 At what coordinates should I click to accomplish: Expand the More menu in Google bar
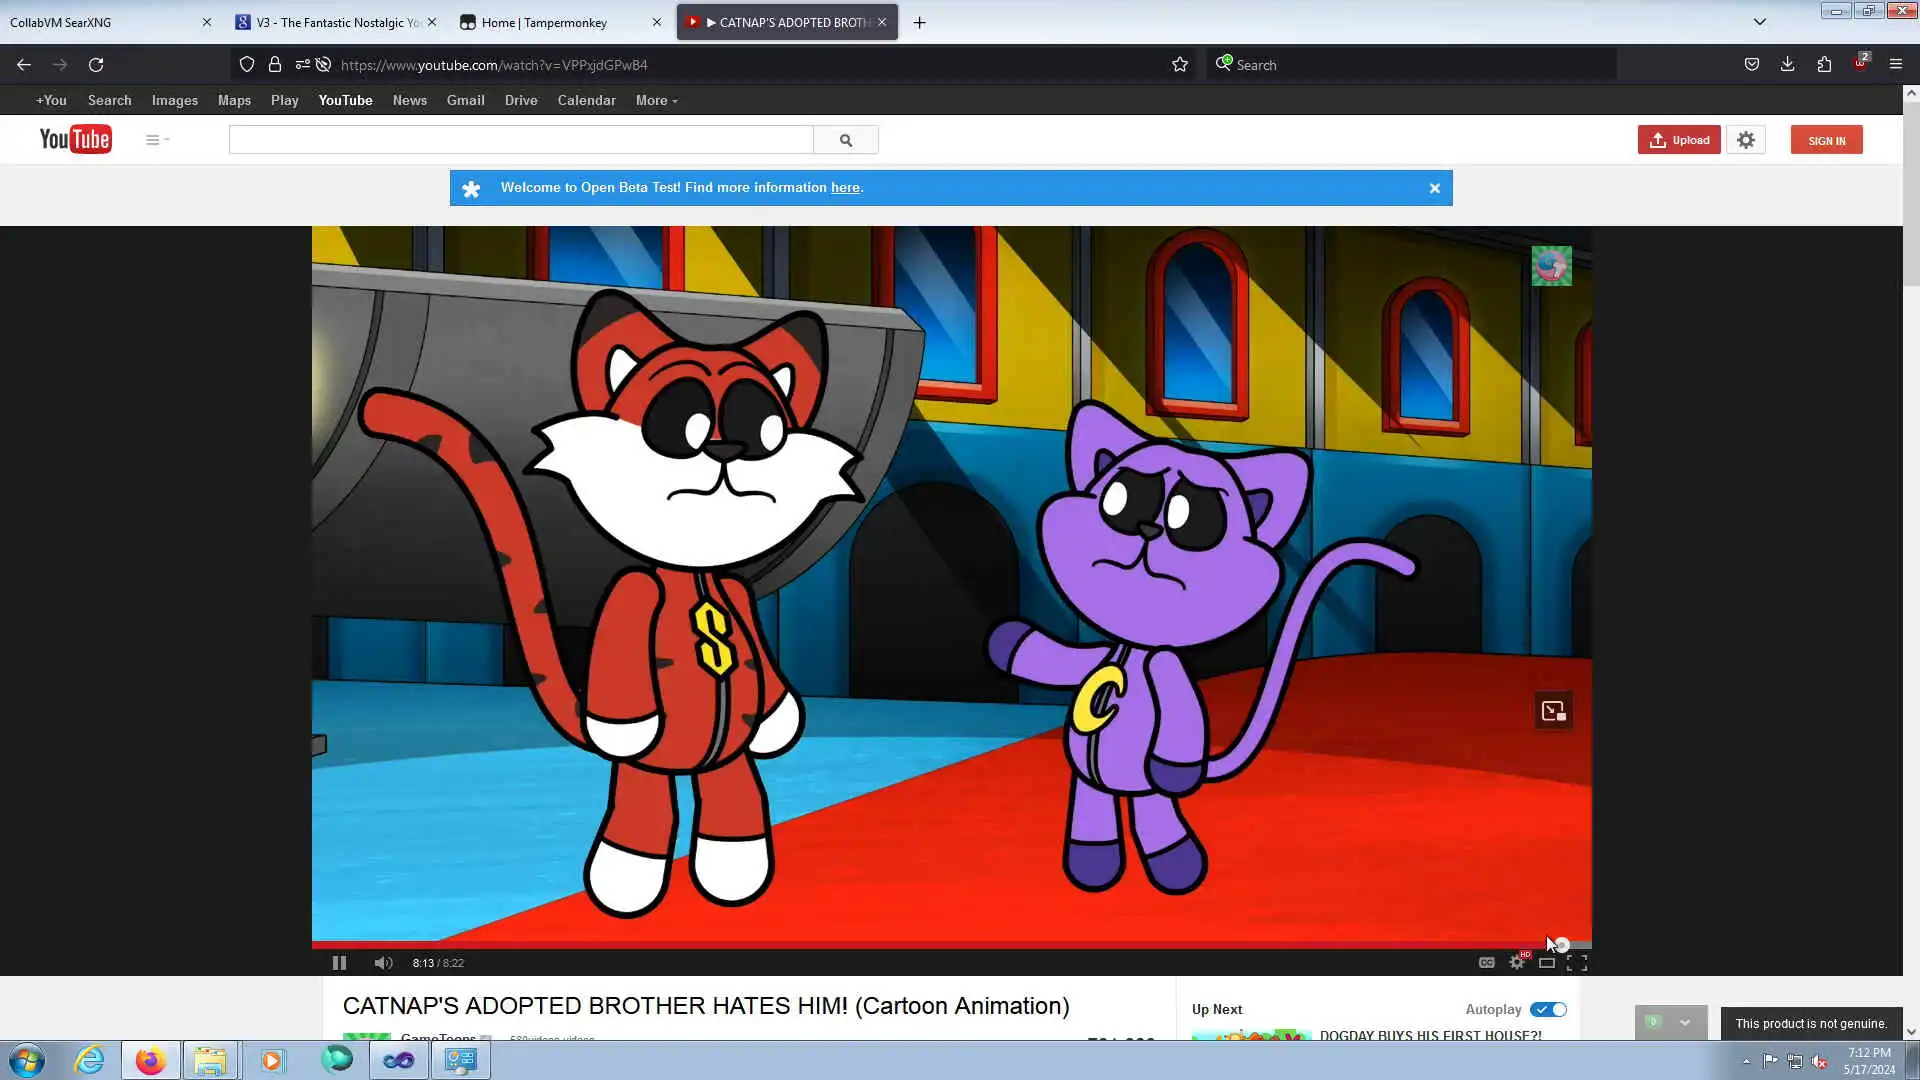[x=656, y=100]
